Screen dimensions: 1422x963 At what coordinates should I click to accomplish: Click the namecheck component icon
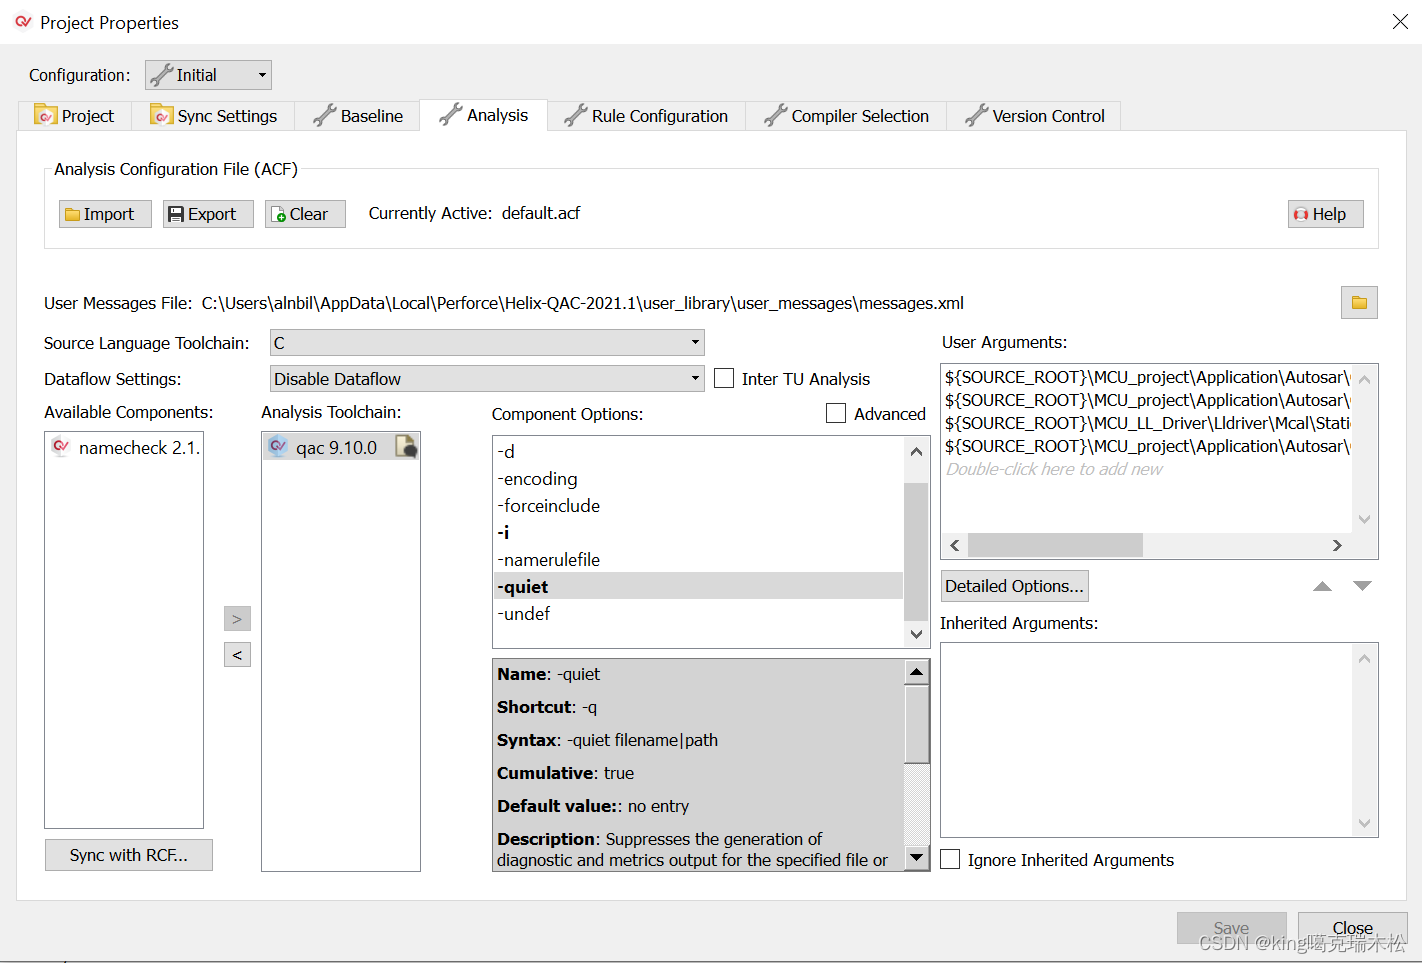61,447
